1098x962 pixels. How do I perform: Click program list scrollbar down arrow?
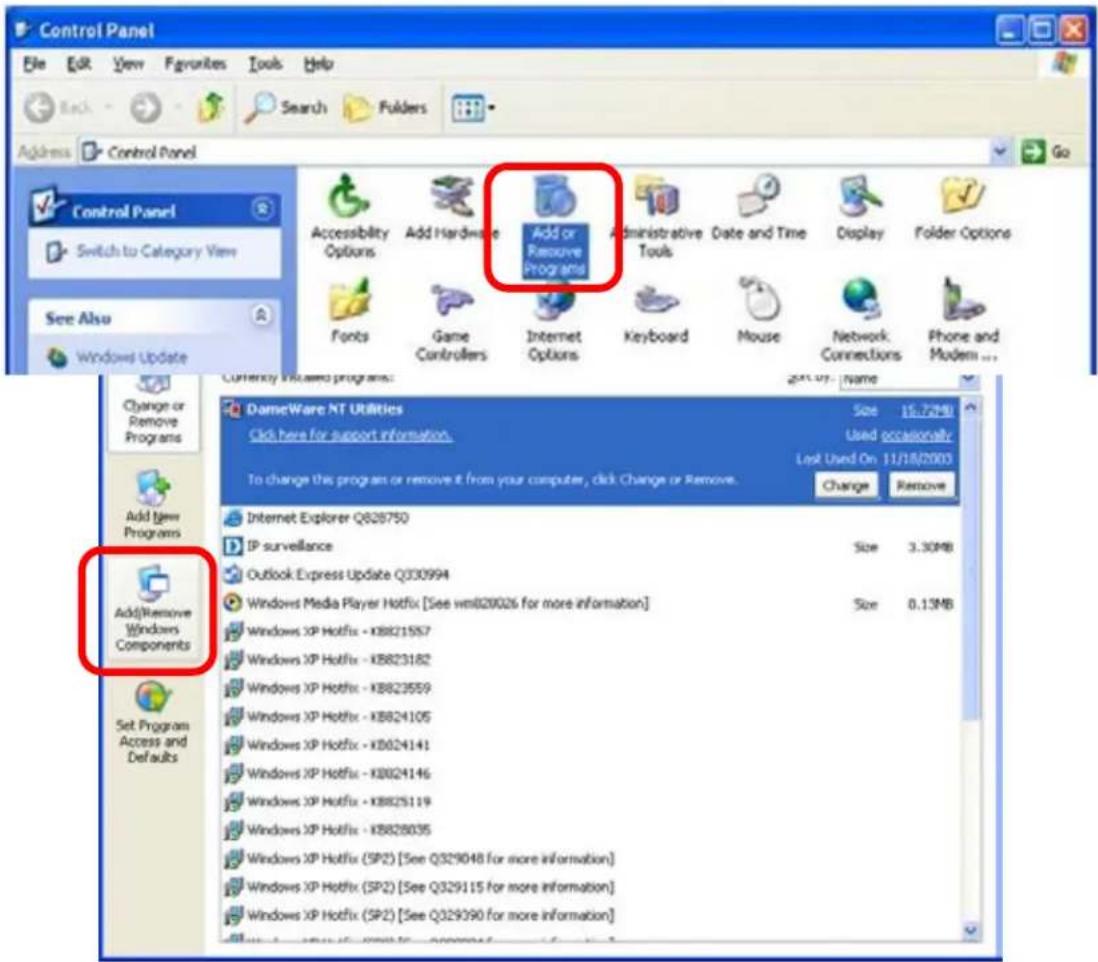click(x=971, y=930)
